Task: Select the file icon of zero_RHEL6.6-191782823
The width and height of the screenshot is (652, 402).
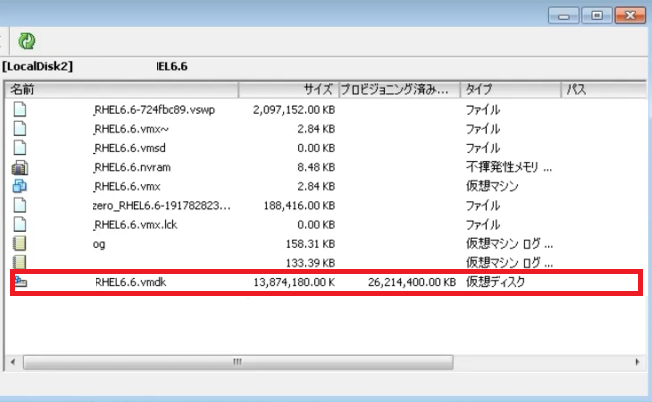Action: (x=20, y=205)
